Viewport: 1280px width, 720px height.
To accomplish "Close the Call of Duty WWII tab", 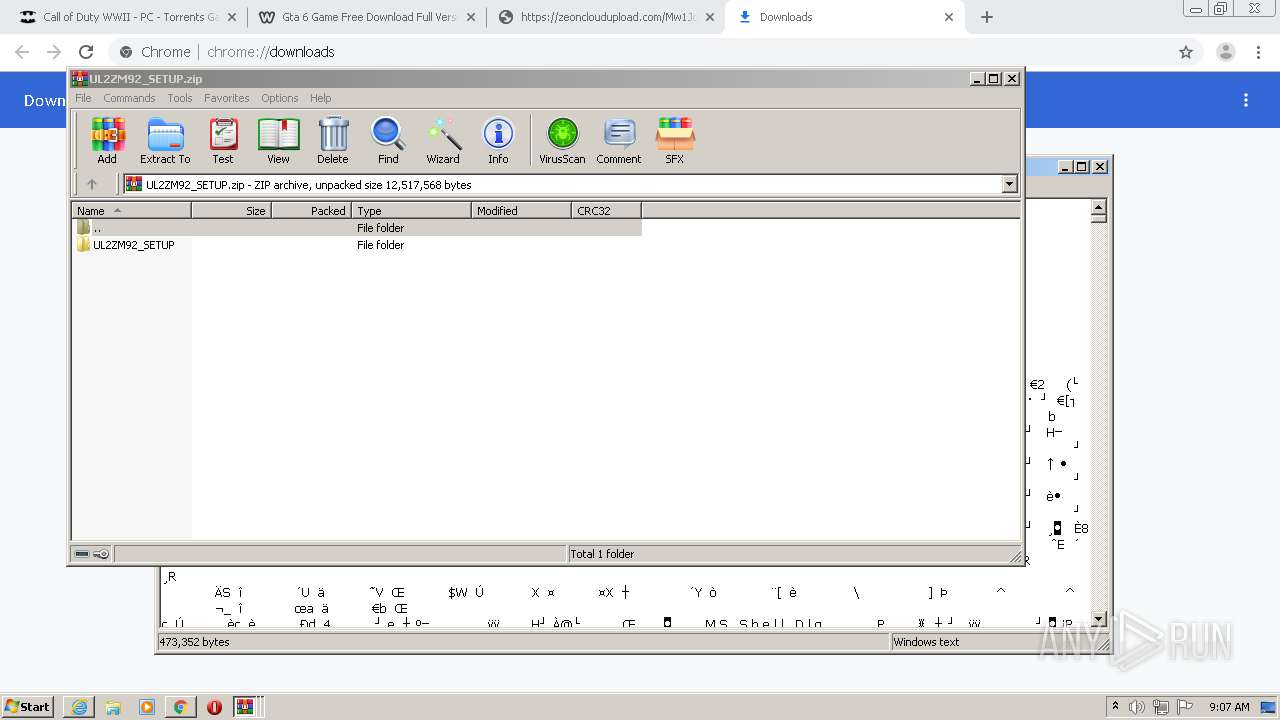I will (232, 17).
